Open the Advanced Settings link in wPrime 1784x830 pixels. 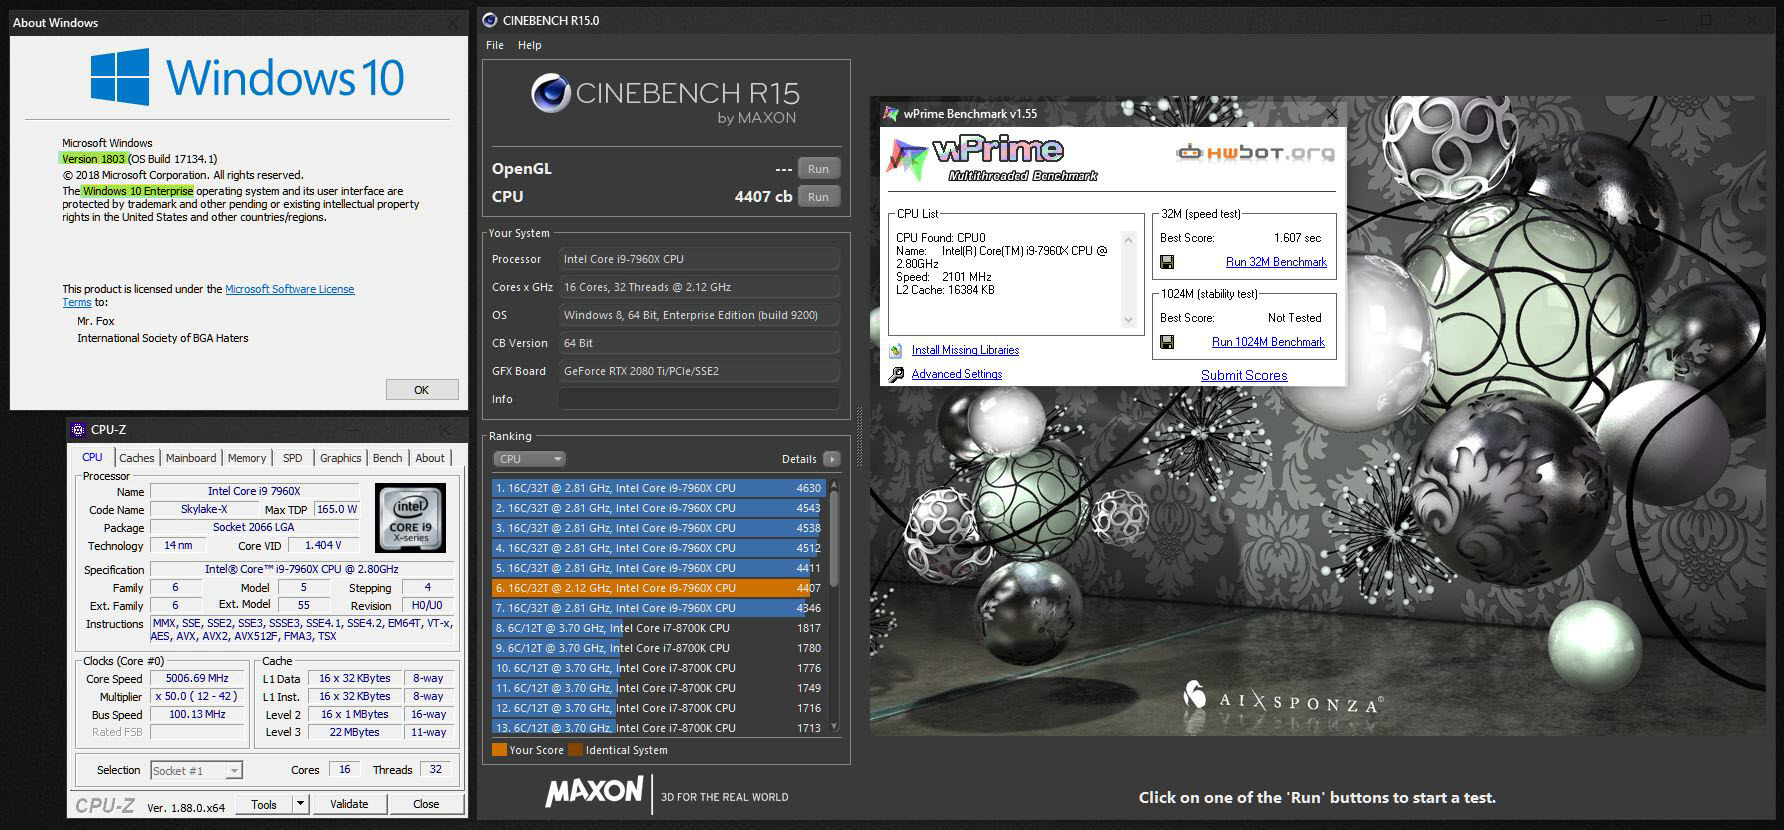point(957,374)
